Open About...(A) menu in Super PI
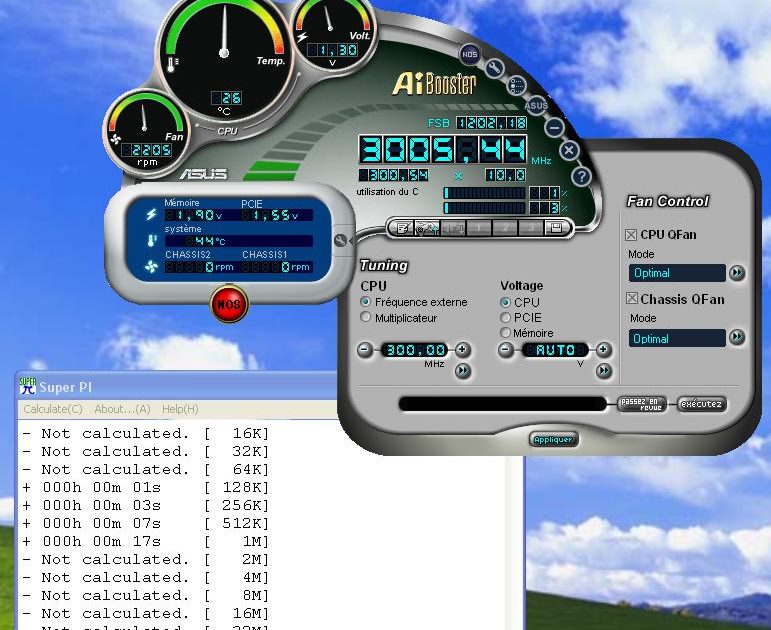 122,409
